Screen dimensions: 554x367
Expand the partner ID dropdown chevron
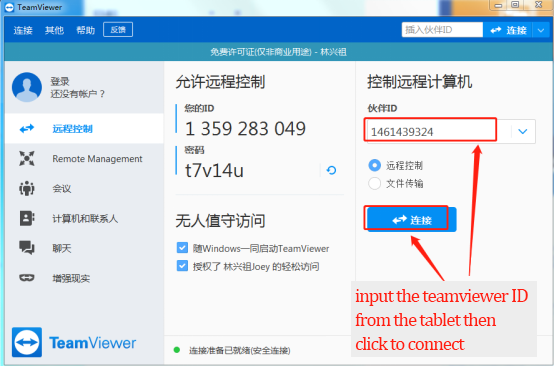523,132
